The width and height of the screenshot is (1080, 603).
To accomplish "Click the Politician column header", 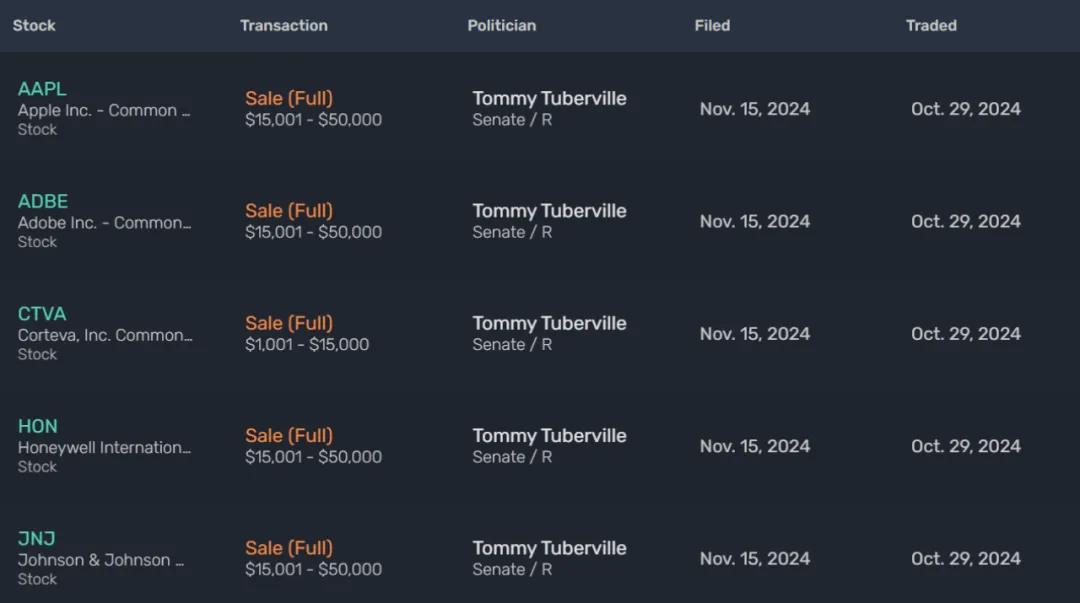I will [501, 26].
